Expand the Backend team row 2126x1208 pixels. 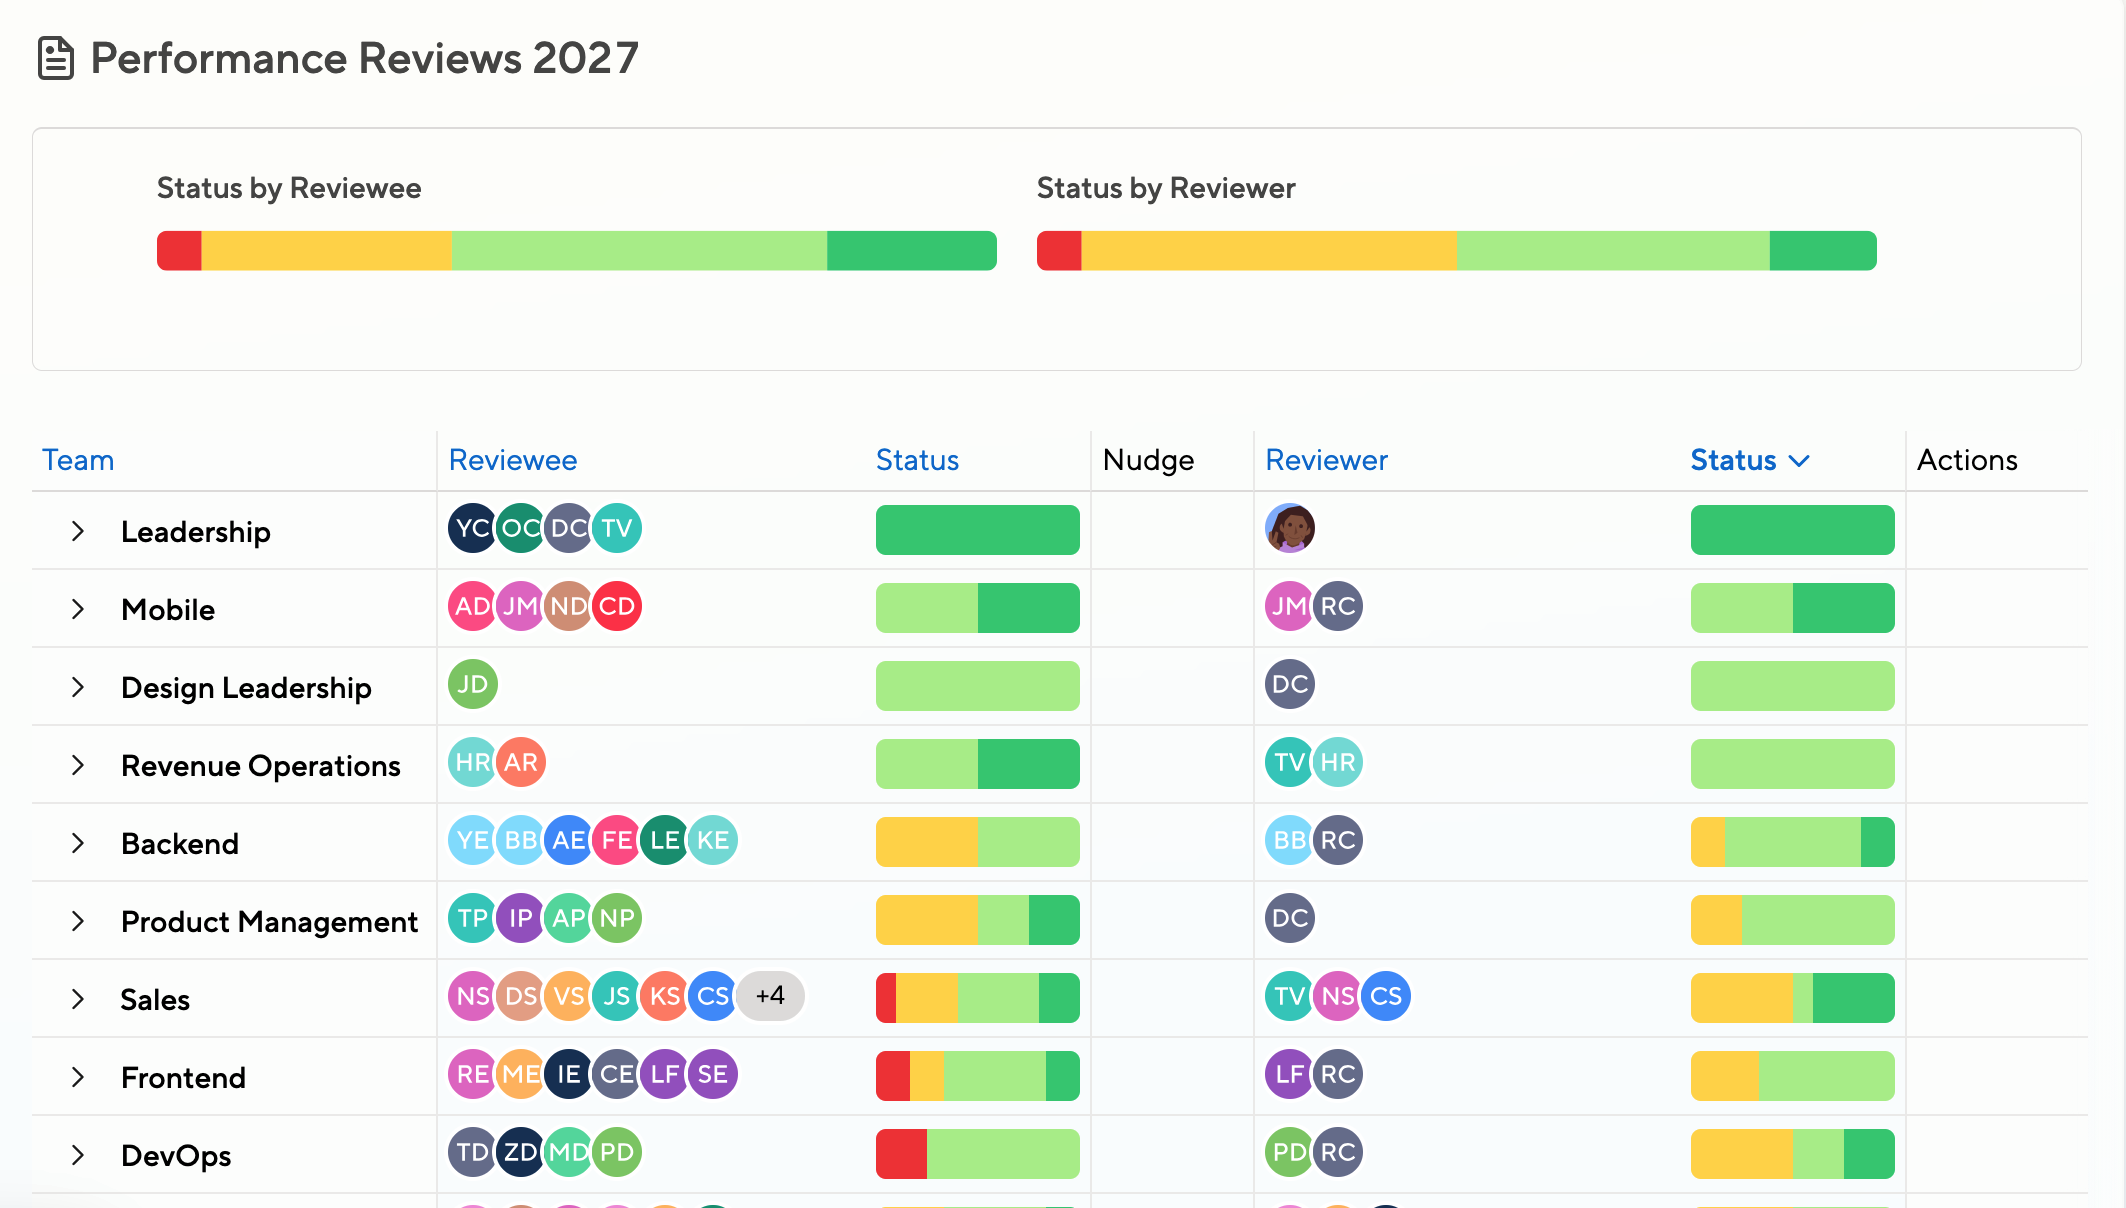(78, 843)
